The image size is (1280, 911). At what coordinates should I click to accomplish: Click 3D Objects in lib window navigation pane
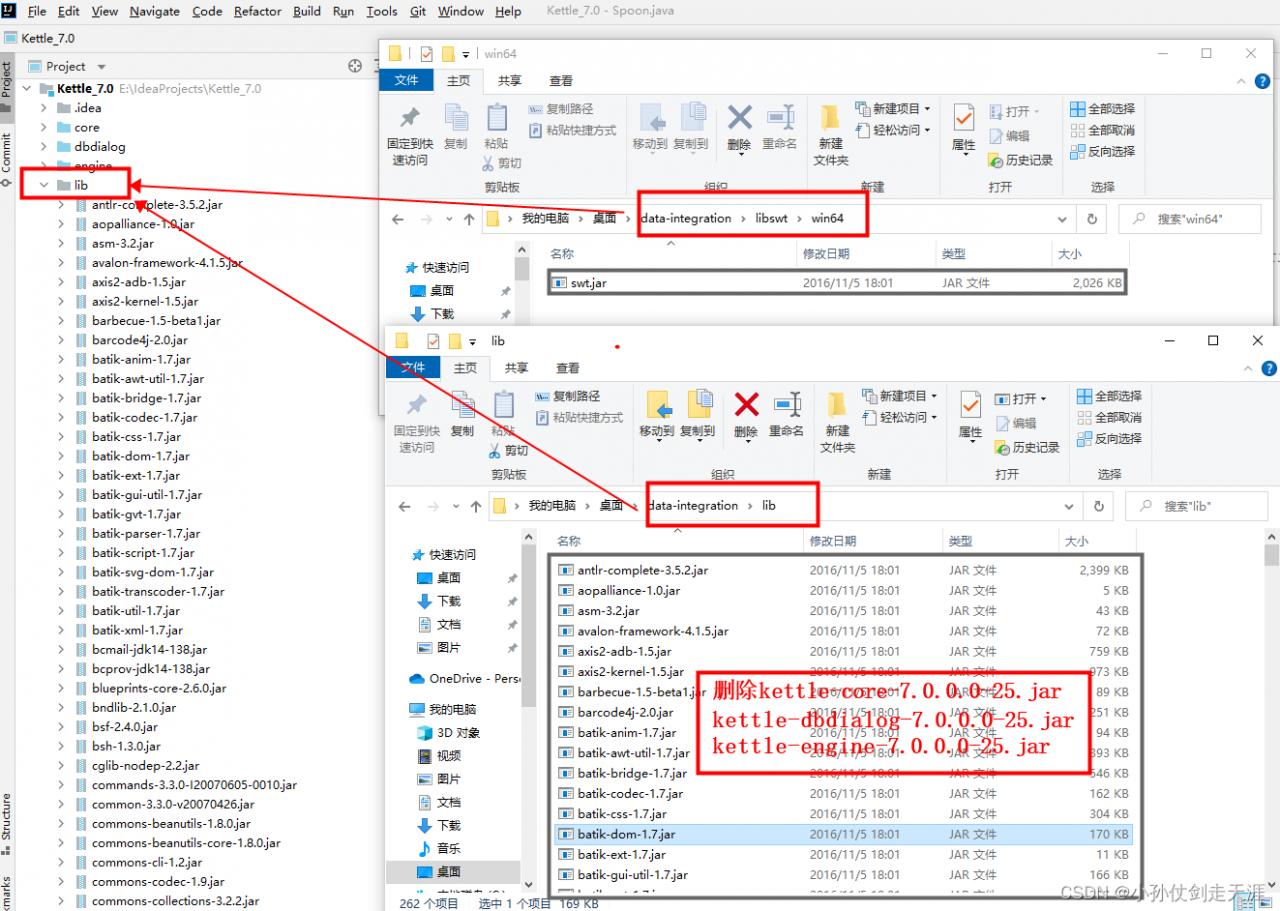pos(450,733)
